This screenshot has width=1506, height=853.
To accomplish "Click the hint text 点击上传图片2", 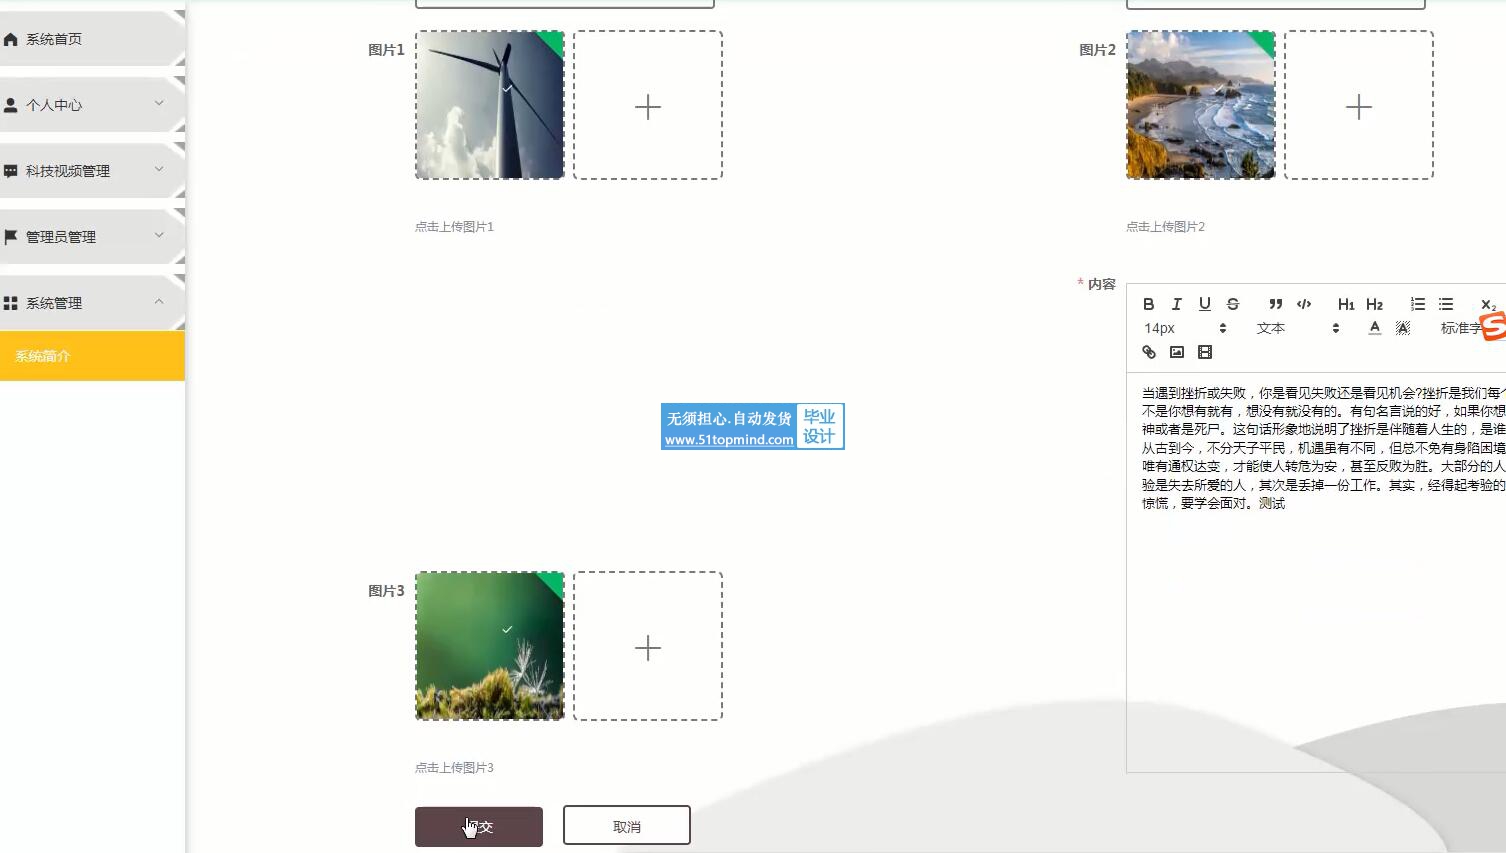I will pyautogui.click(x=1166, y=227).
